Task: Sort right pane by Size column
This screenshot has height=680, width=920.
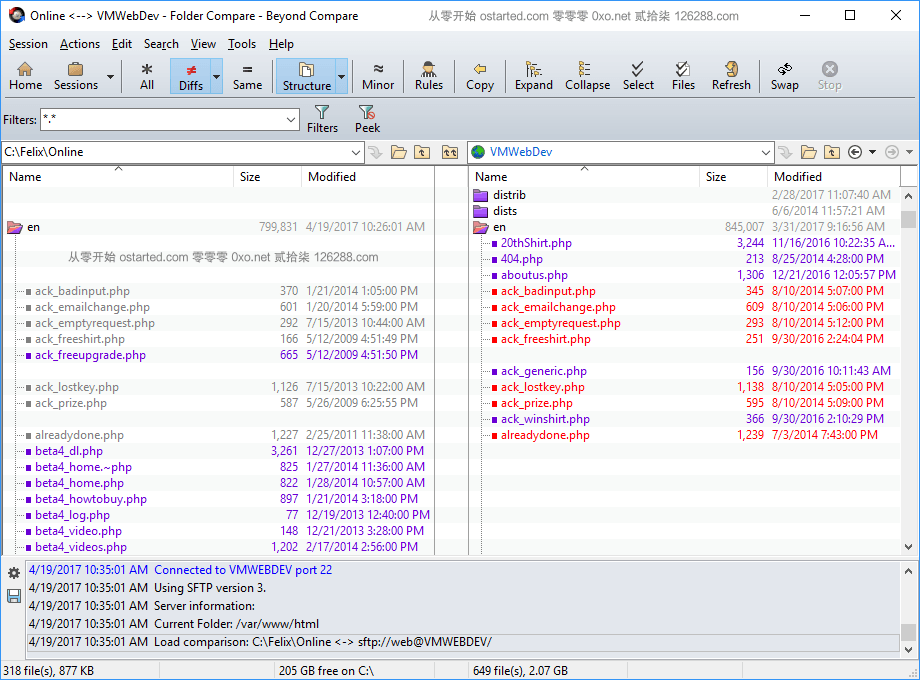Action: click(x=733, y=177)
